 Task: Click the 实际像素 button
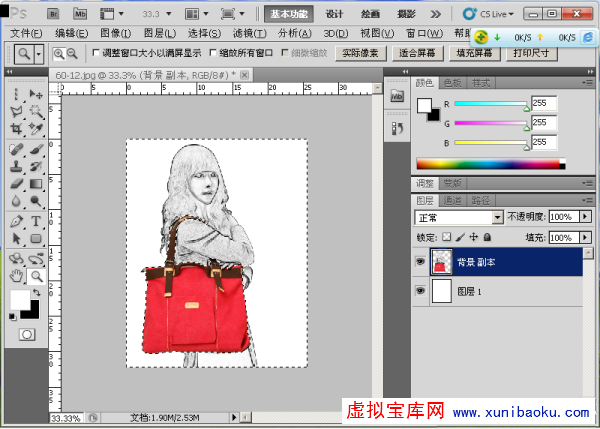360,54
